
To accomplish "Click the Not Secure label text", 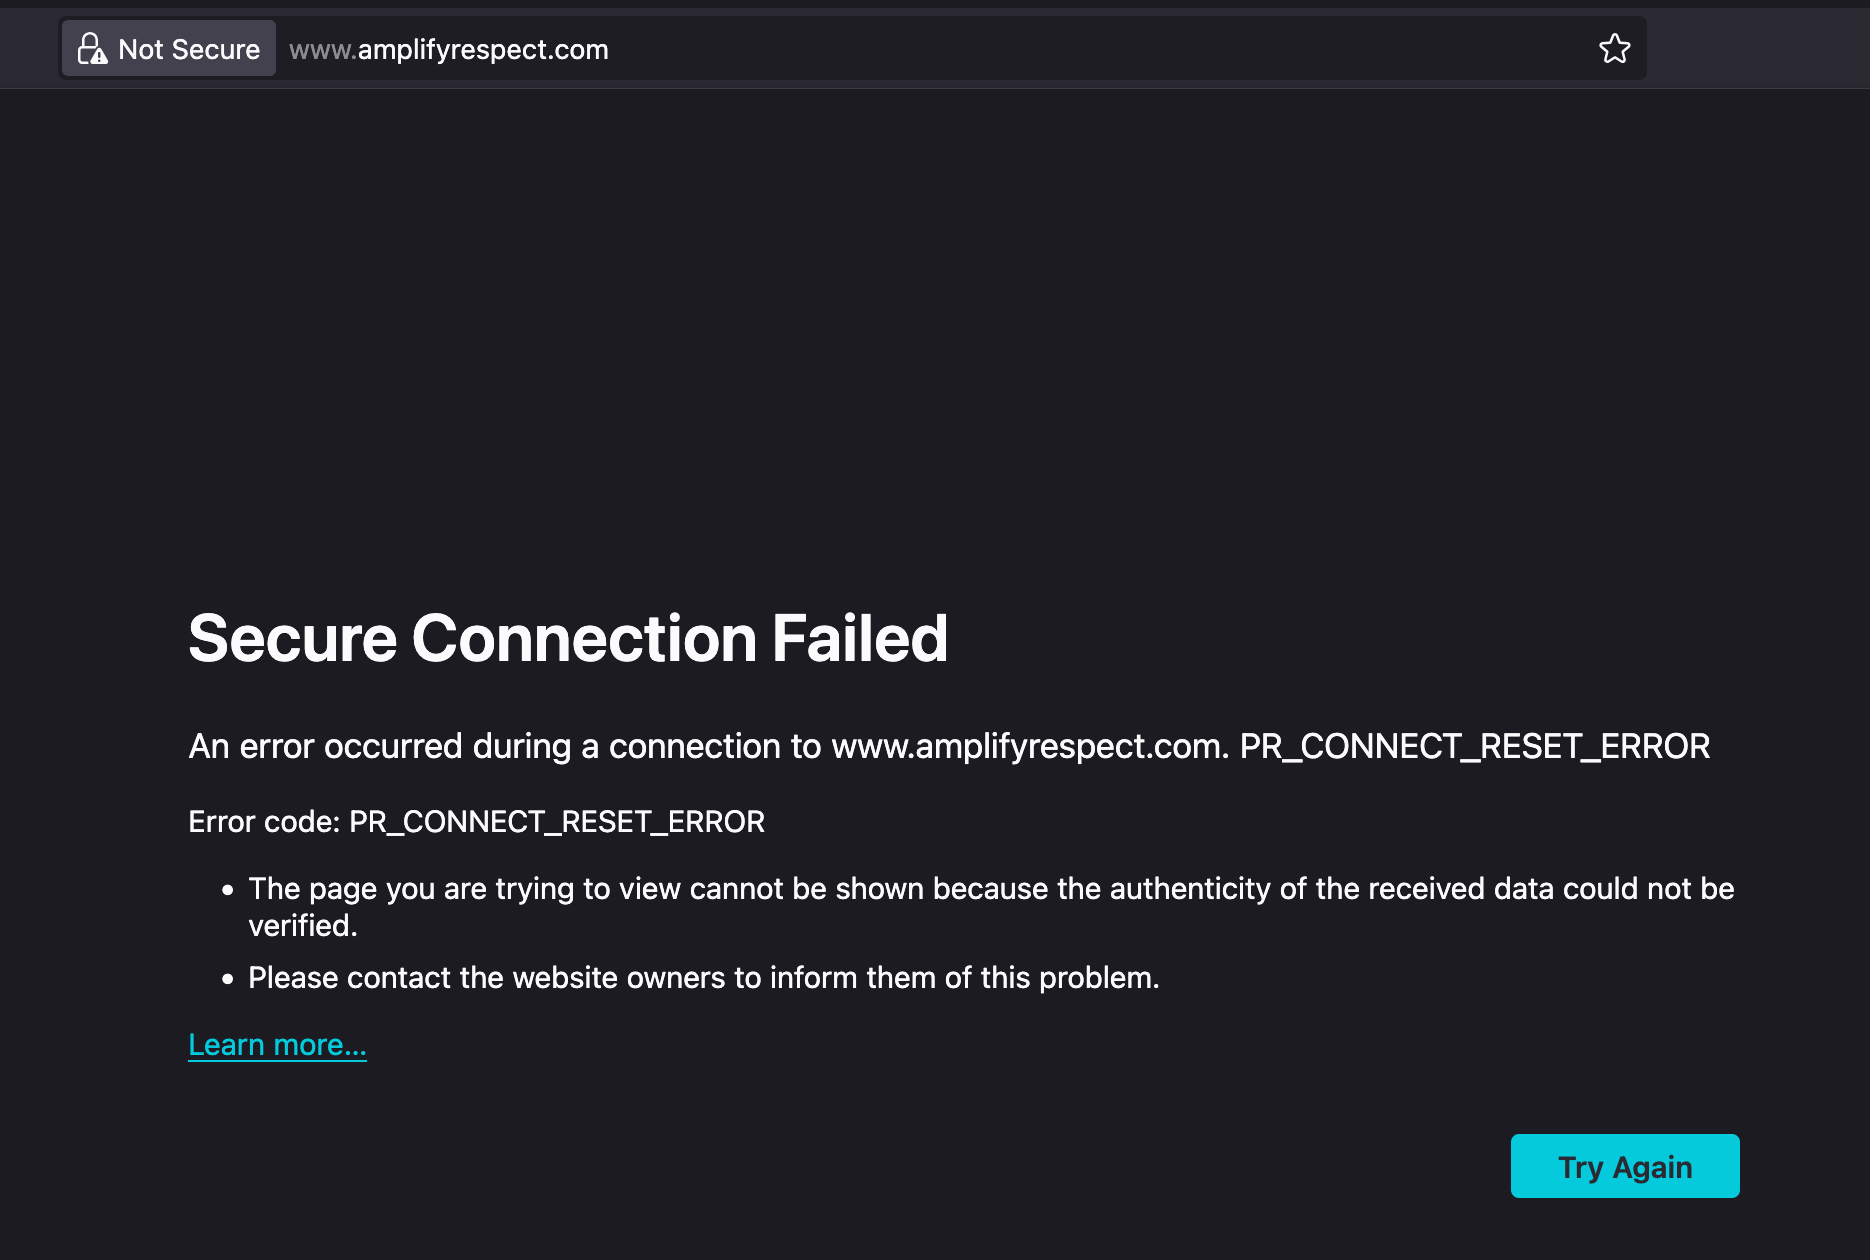I will [190, 49].
